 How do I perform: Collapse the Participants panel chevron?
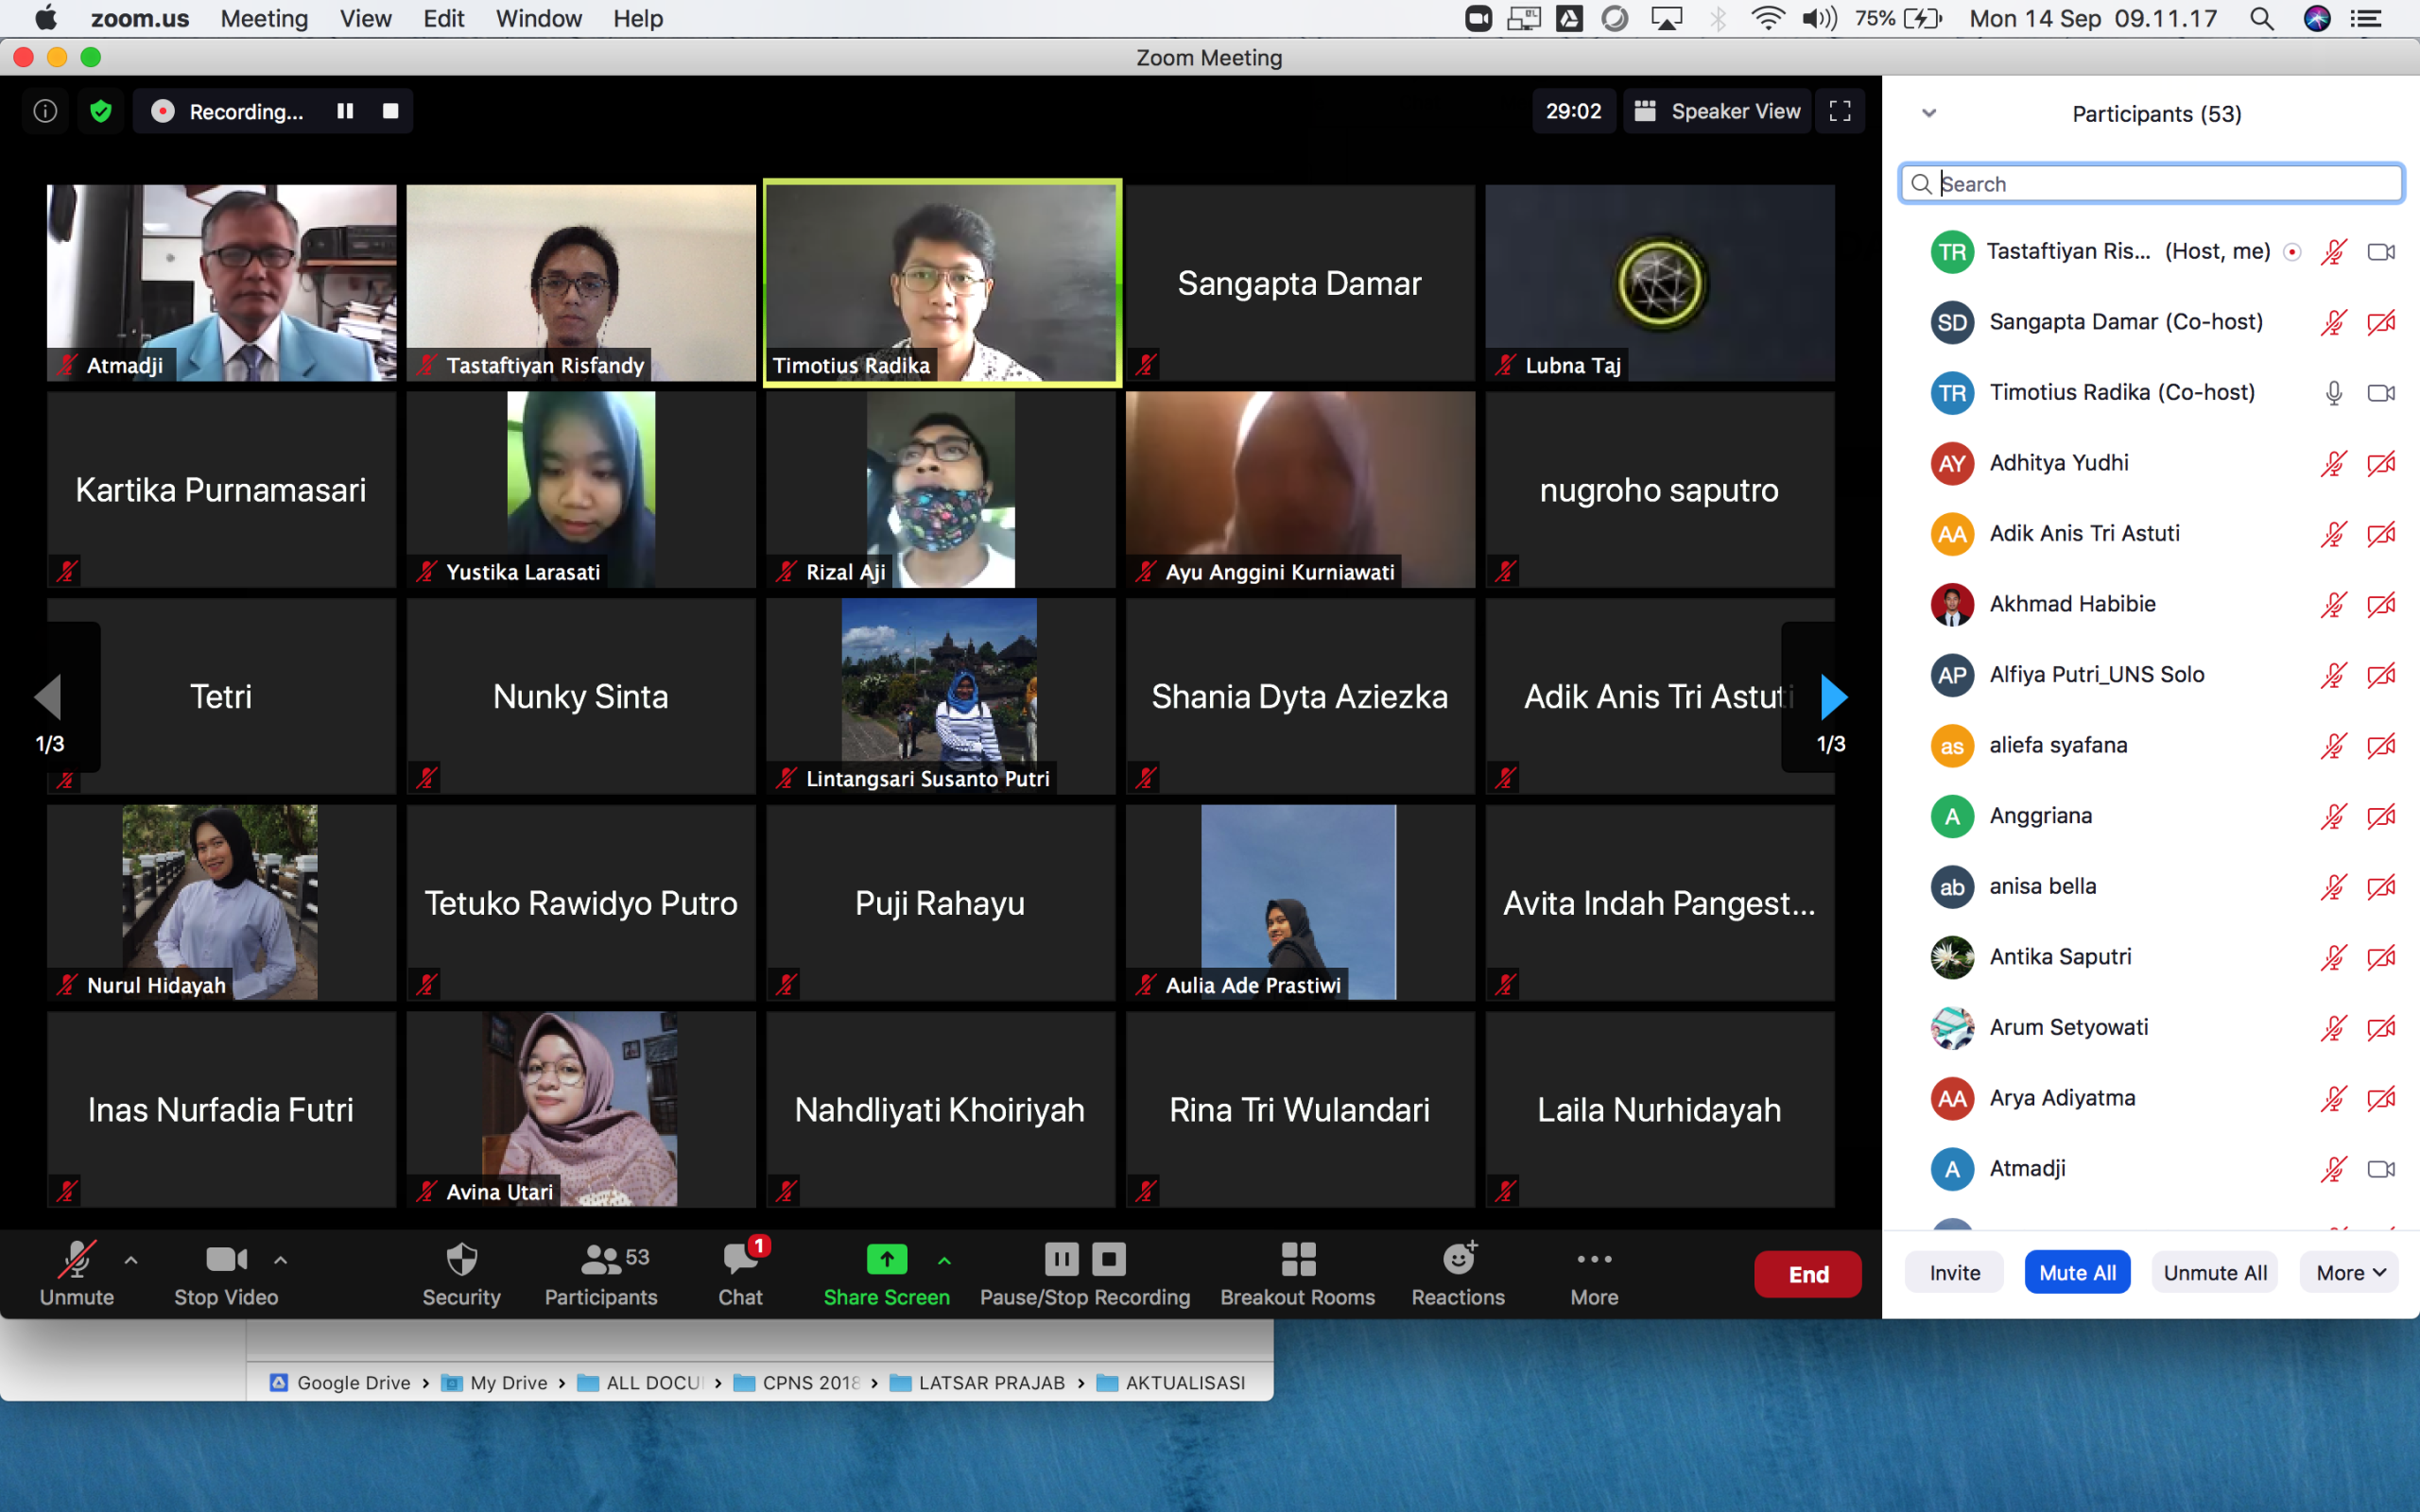(1929, 113)
